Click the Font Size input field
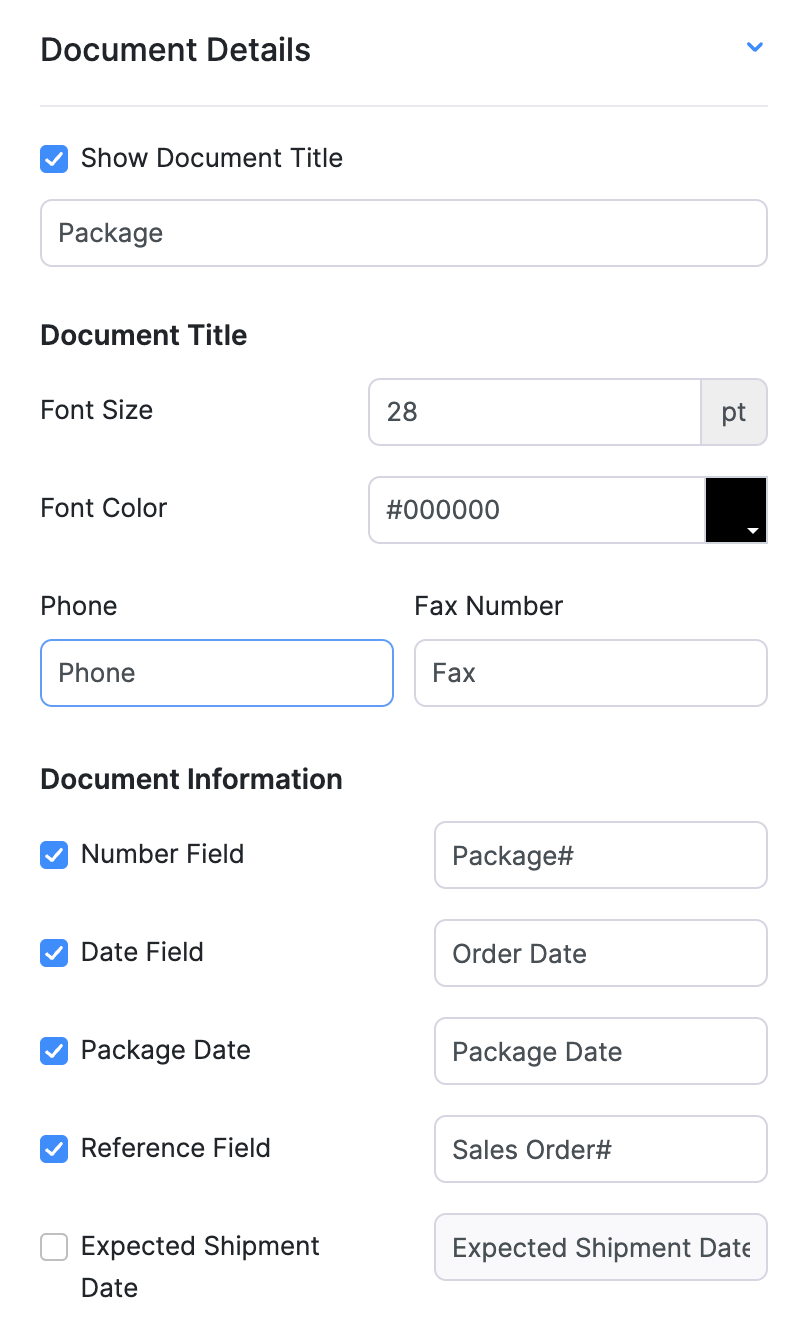This screenshot has height=1330, width=800. (x=534, y=412)
